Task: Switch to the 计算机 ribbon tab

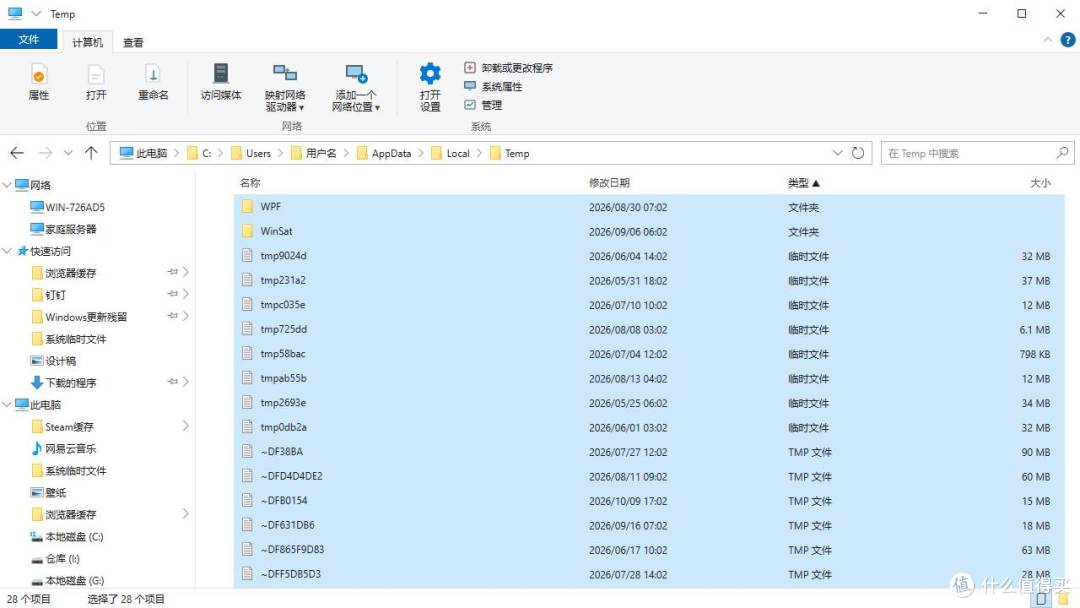Action: click(87, 42)
